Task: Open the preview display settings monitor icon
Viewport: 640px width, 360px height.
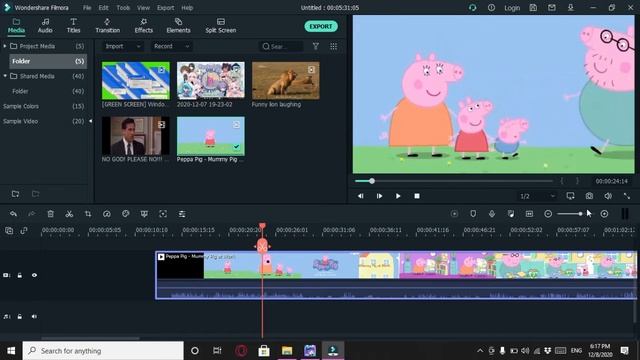Action: coord(570,196)
